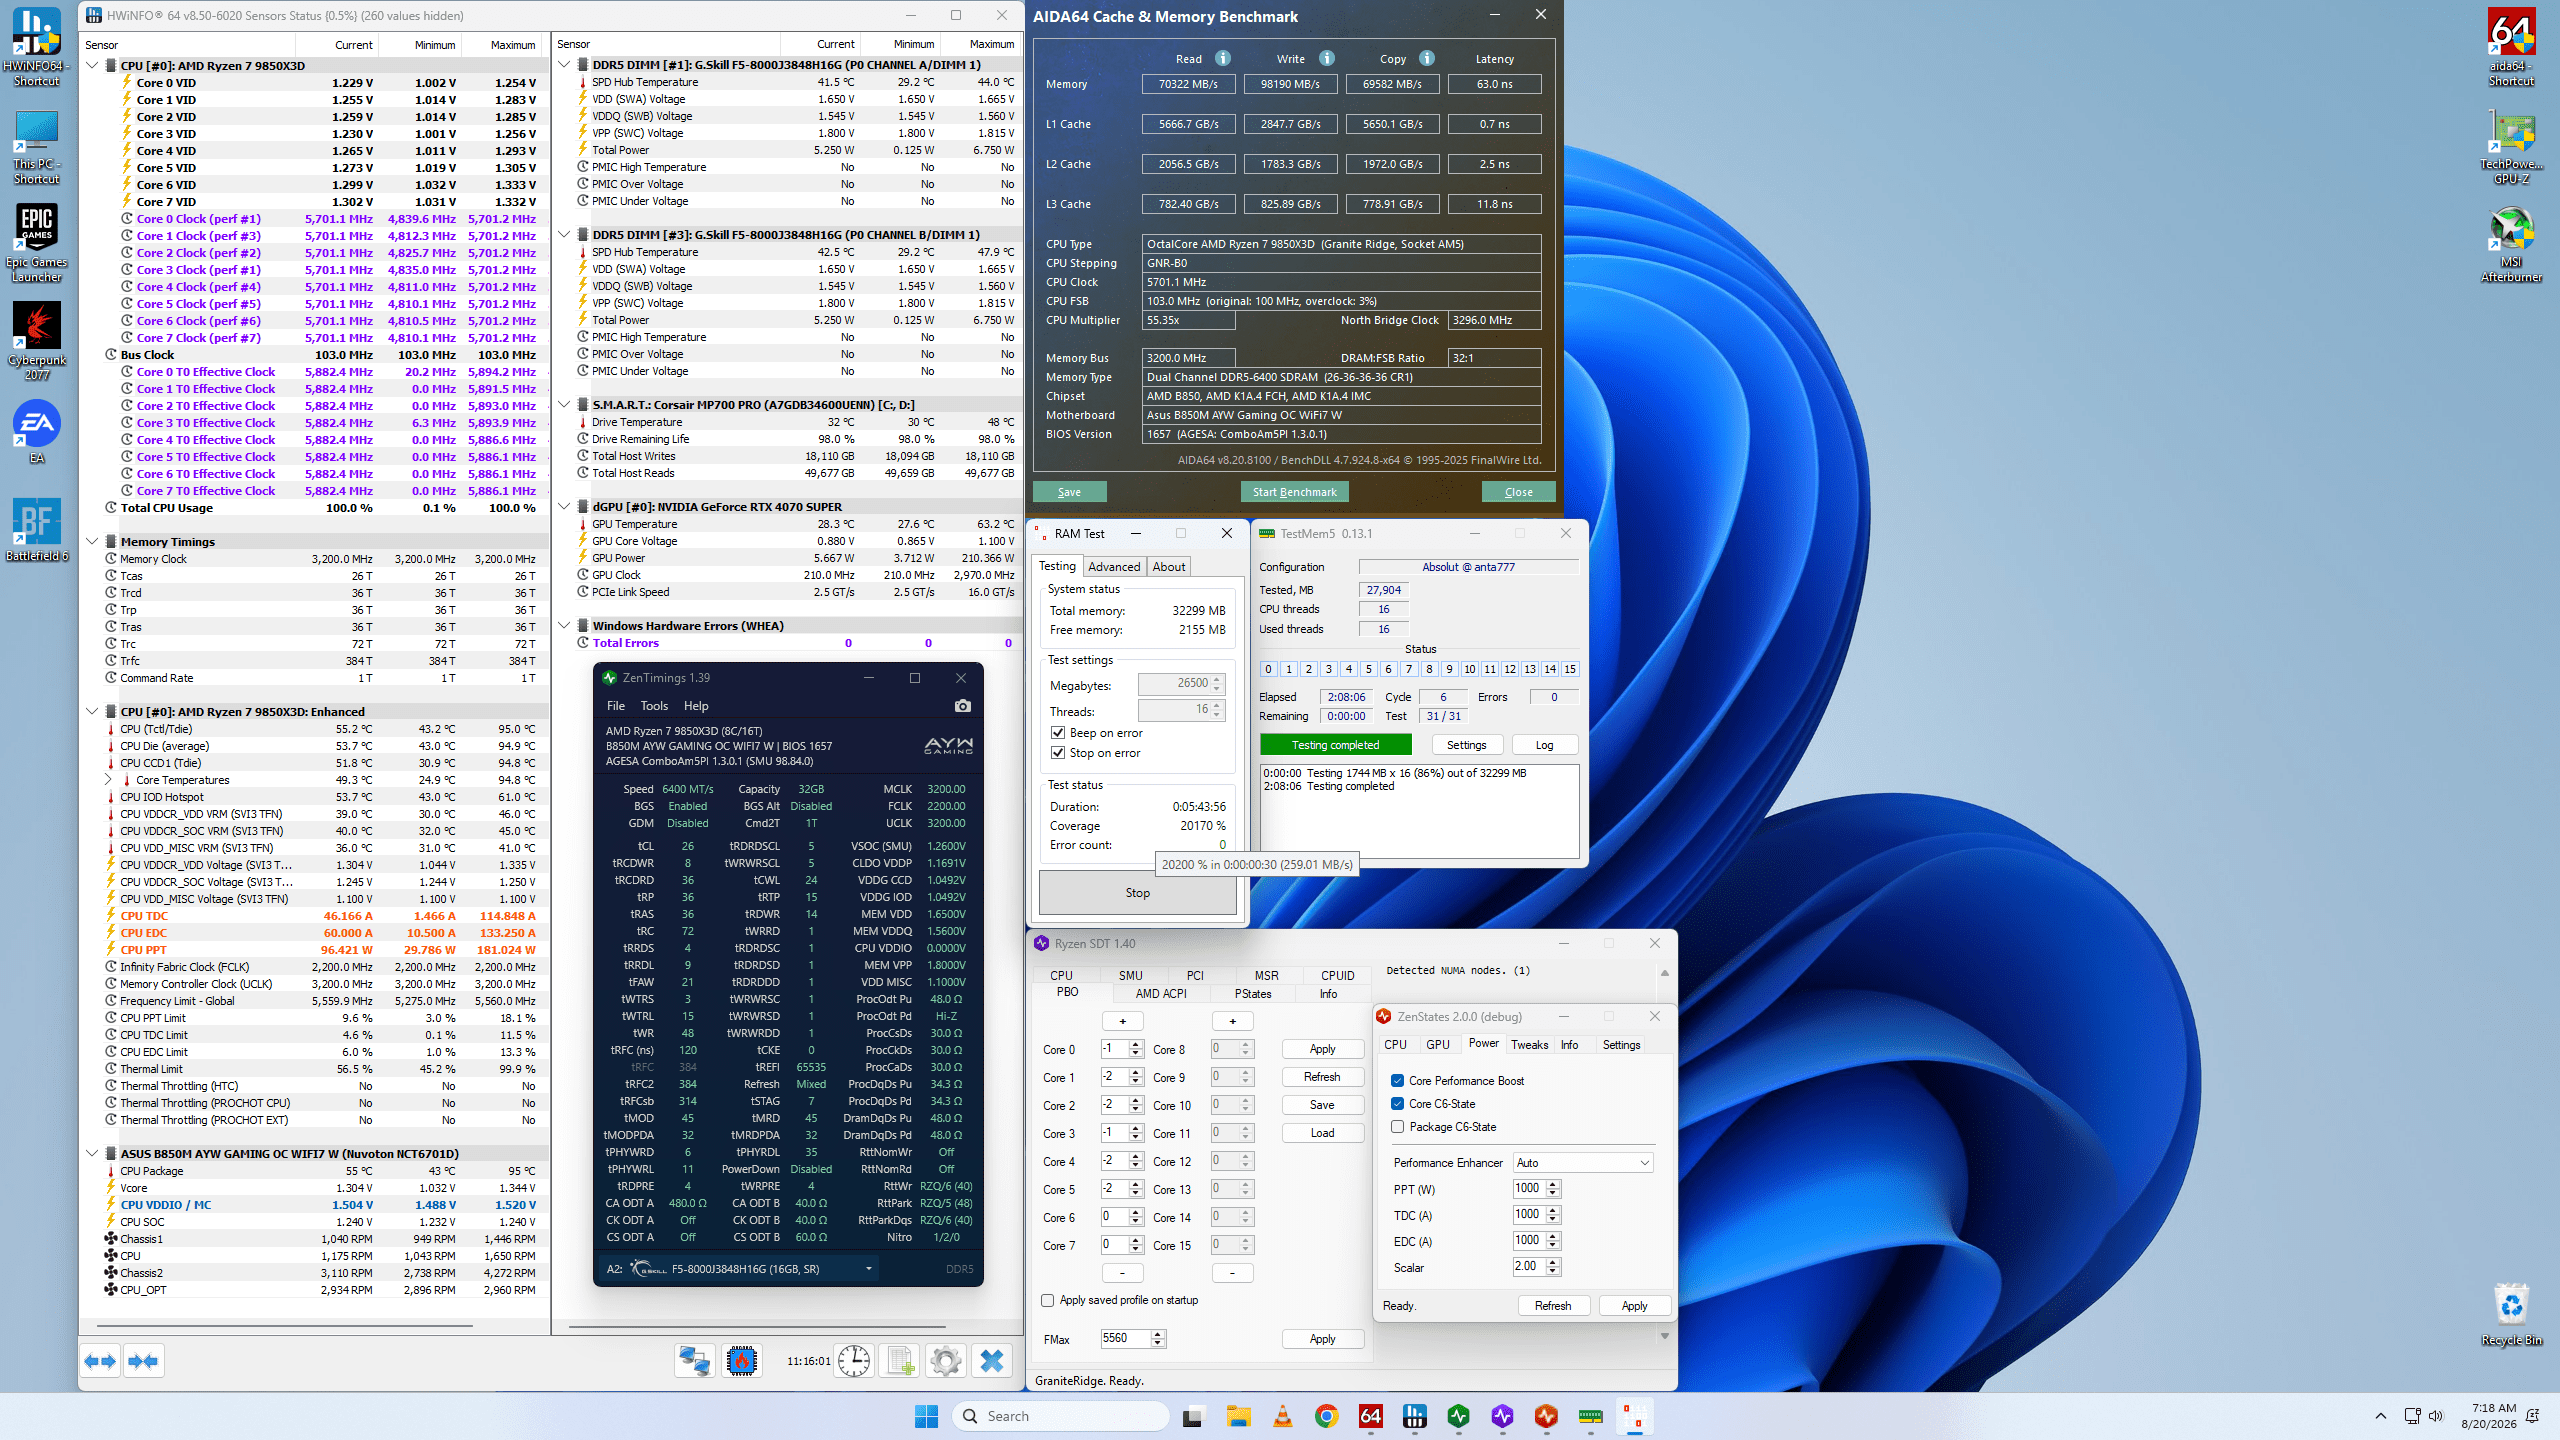Click the shrink-layout arrows icon in HWiNFO toolbar
The height and width of the screenshot is (1440, 2560).
pos(144,1361)
